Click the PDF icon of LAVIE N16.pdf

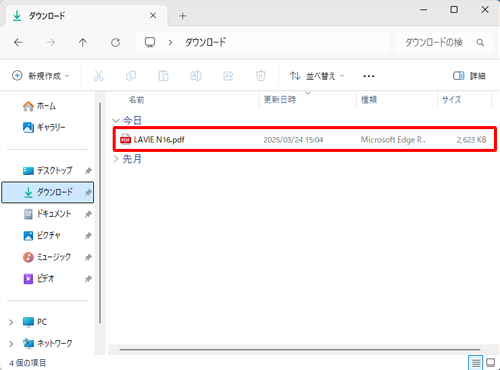tap(125, 140)
